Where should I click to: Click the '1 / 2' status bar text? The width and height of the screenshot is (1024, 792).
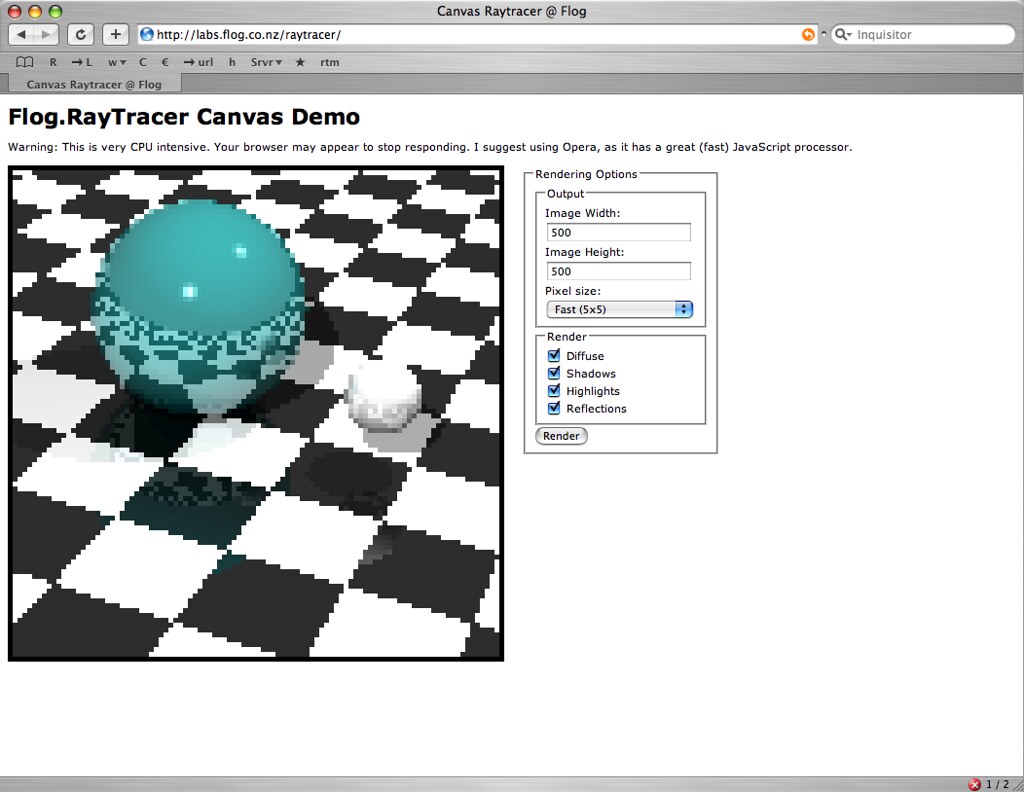tap(997, 784)
